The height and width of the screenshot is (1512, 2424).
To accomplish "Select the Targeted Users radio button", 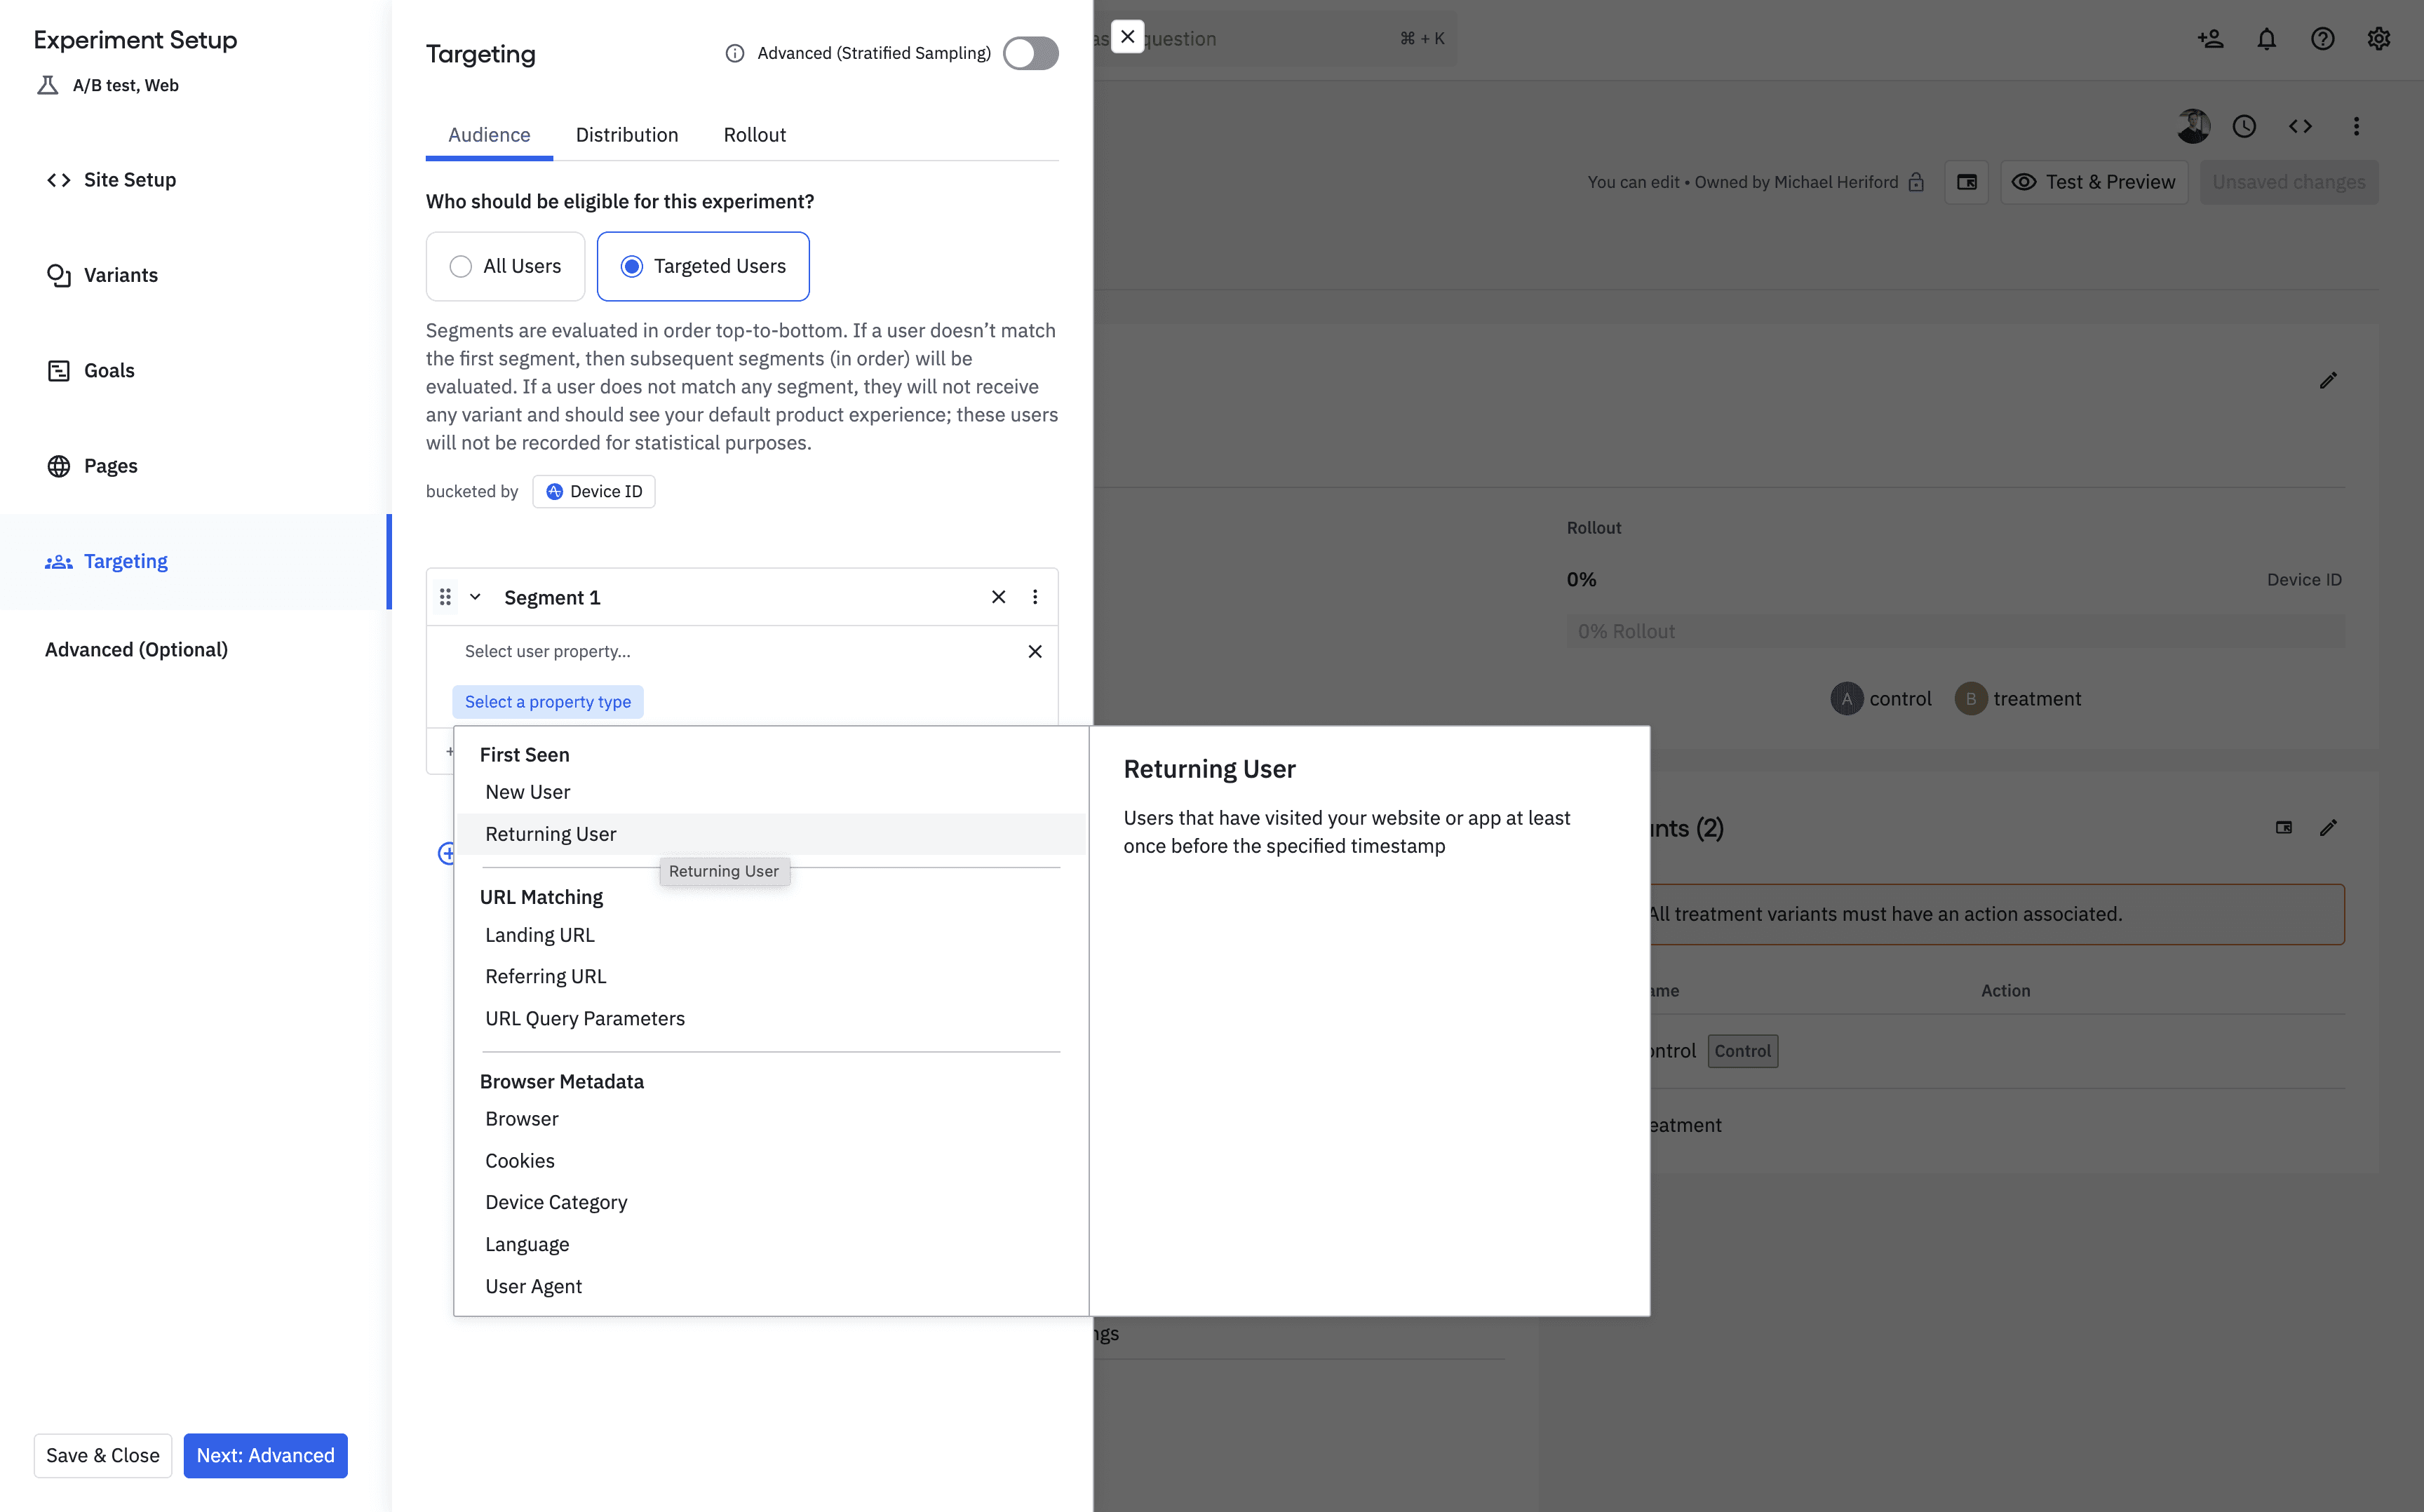I will pyautogui.click(x=632, y=266).
